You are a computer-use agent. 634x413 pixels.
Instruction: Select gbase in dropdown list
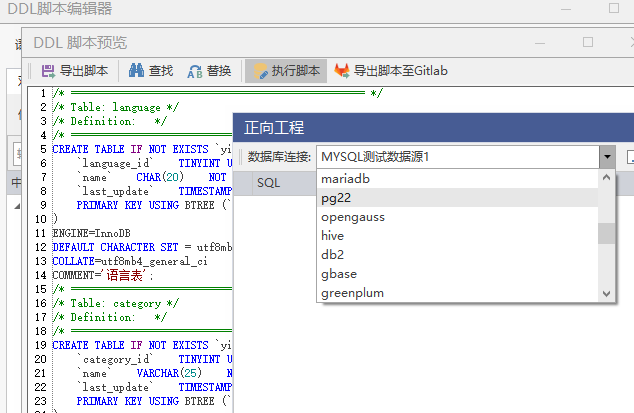click(457, 274)
